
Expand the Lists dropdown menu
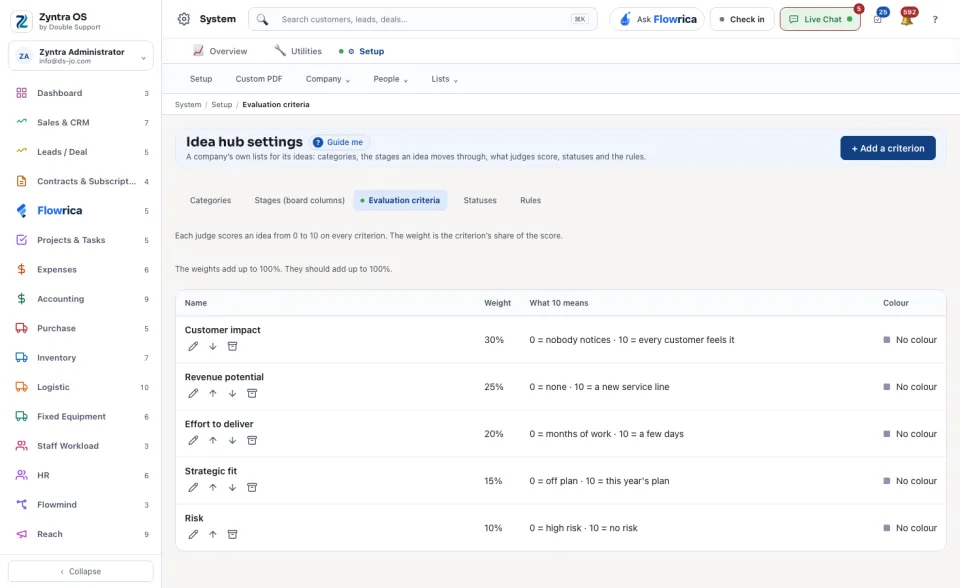pos(444,79)
